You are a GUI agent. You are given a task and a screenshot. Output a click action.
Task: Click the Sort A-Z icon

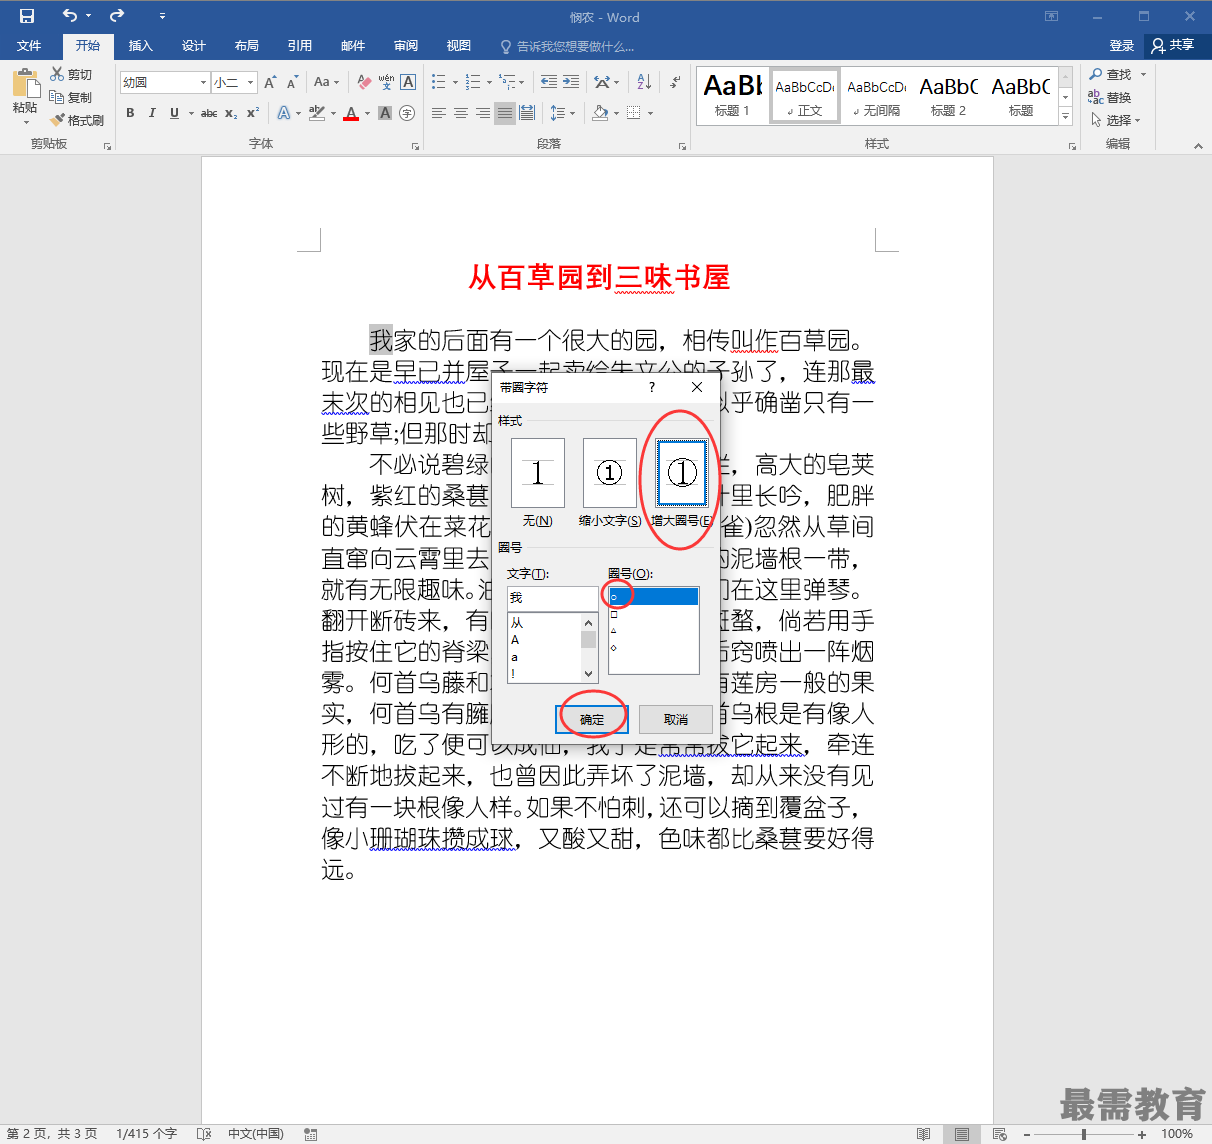tap(644, 82)
